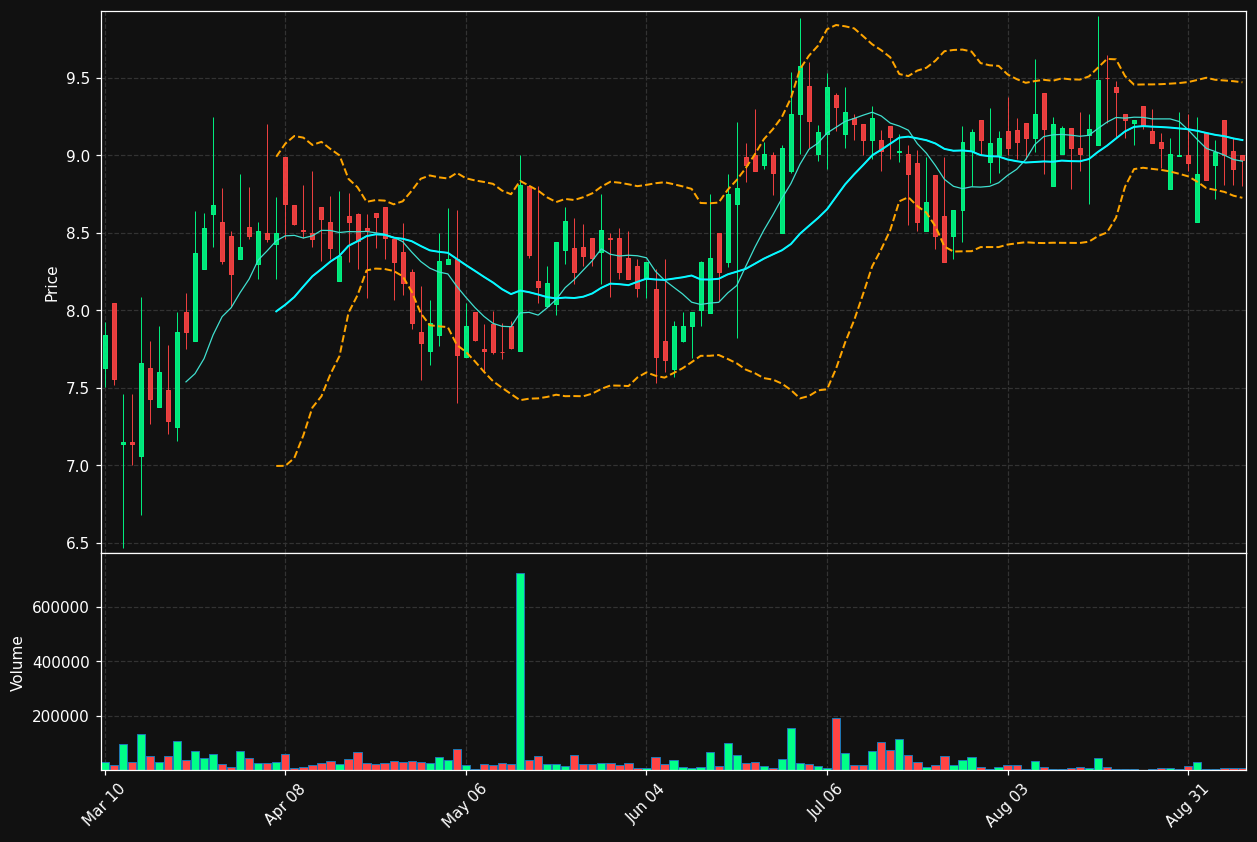Click the 400000 volume axis value
Viewport: 1257px width, 842px height.
63,662
